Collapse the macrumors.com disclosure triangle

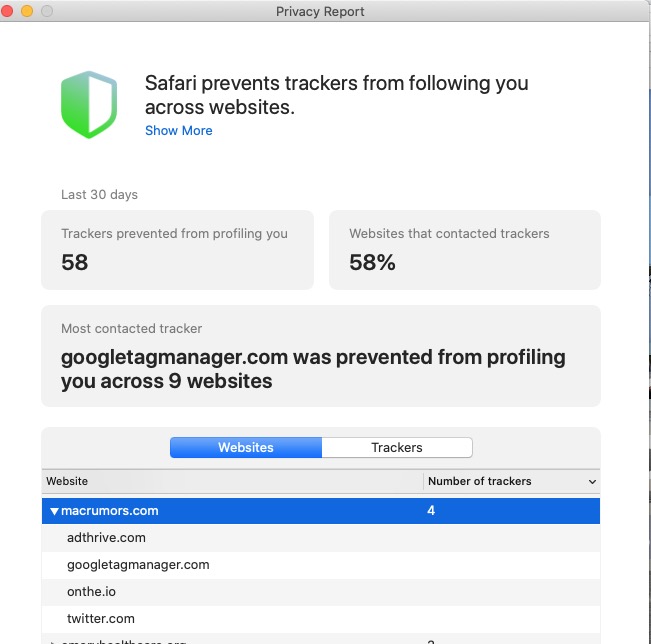[54, 511]
